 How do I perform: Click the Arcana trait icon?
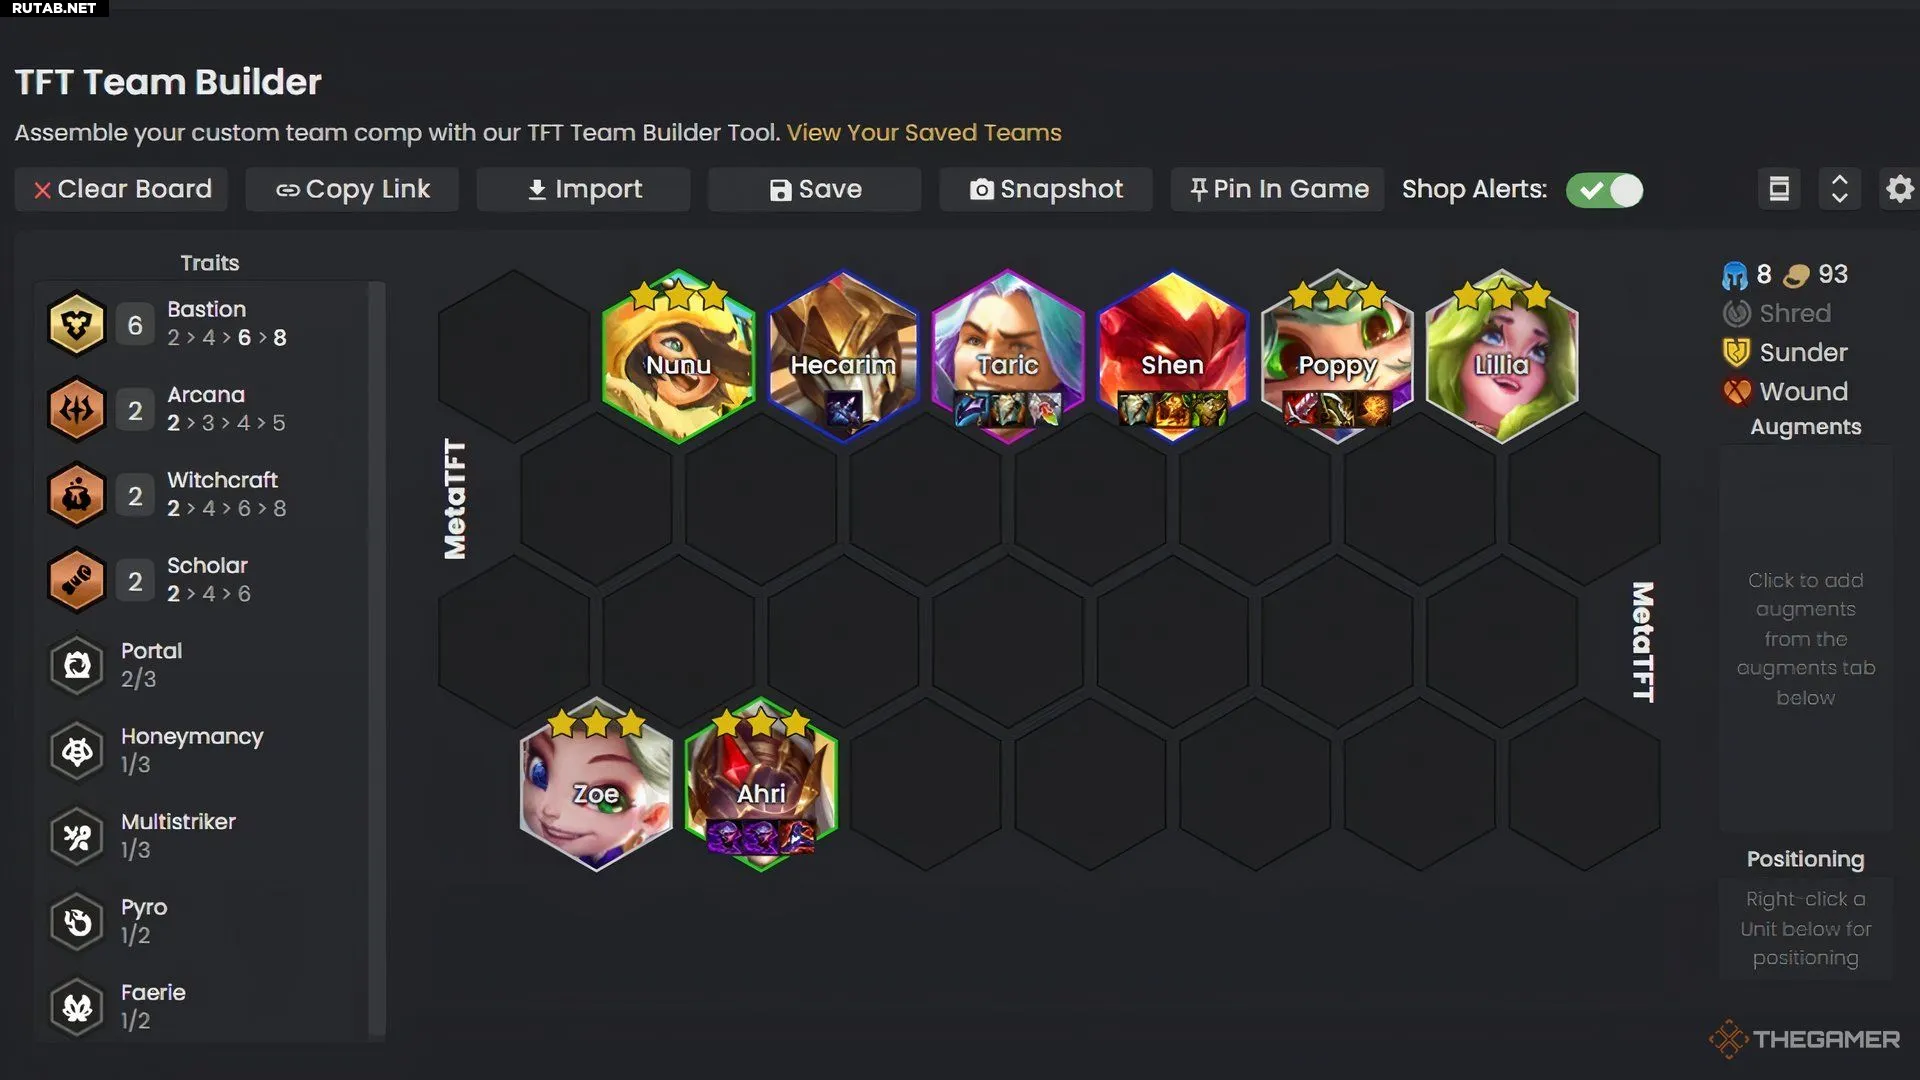tap(77, 410)
